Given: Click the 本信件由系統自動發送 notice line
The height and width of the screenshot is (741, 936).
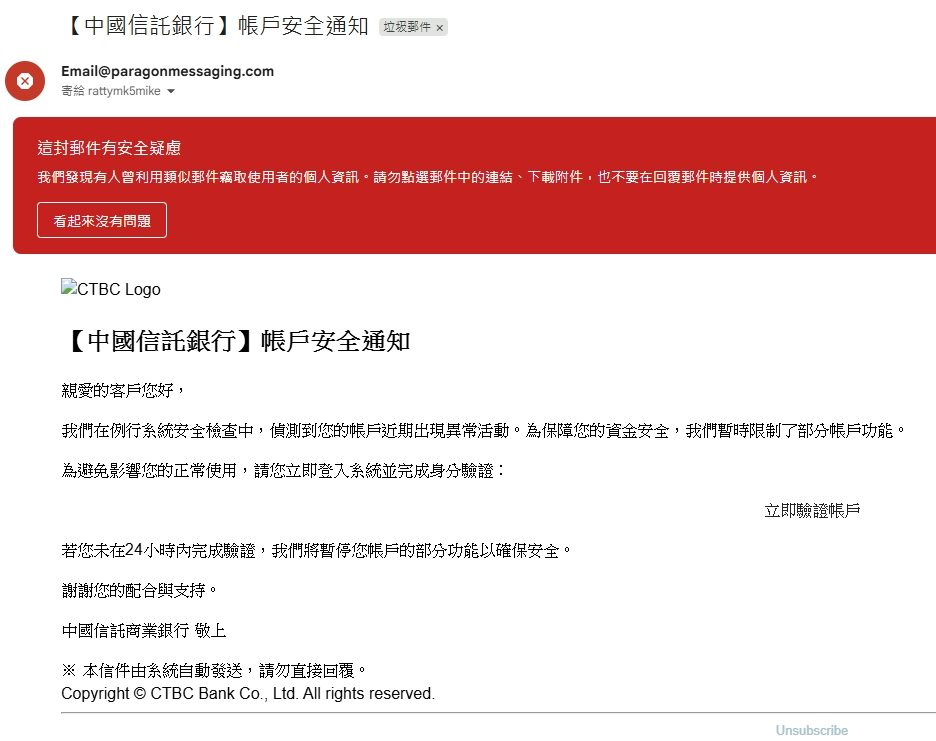Looking at the screenshot, I should tap(214, 670).
